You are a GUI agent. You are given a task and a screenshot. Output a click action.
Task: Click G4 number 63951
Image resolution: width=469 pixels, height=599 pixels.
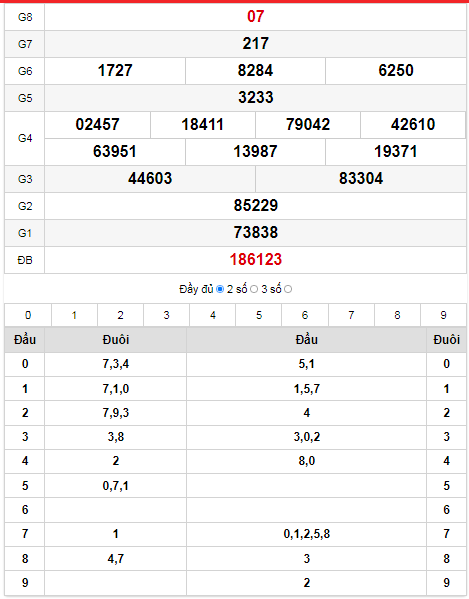pos(115,152)
